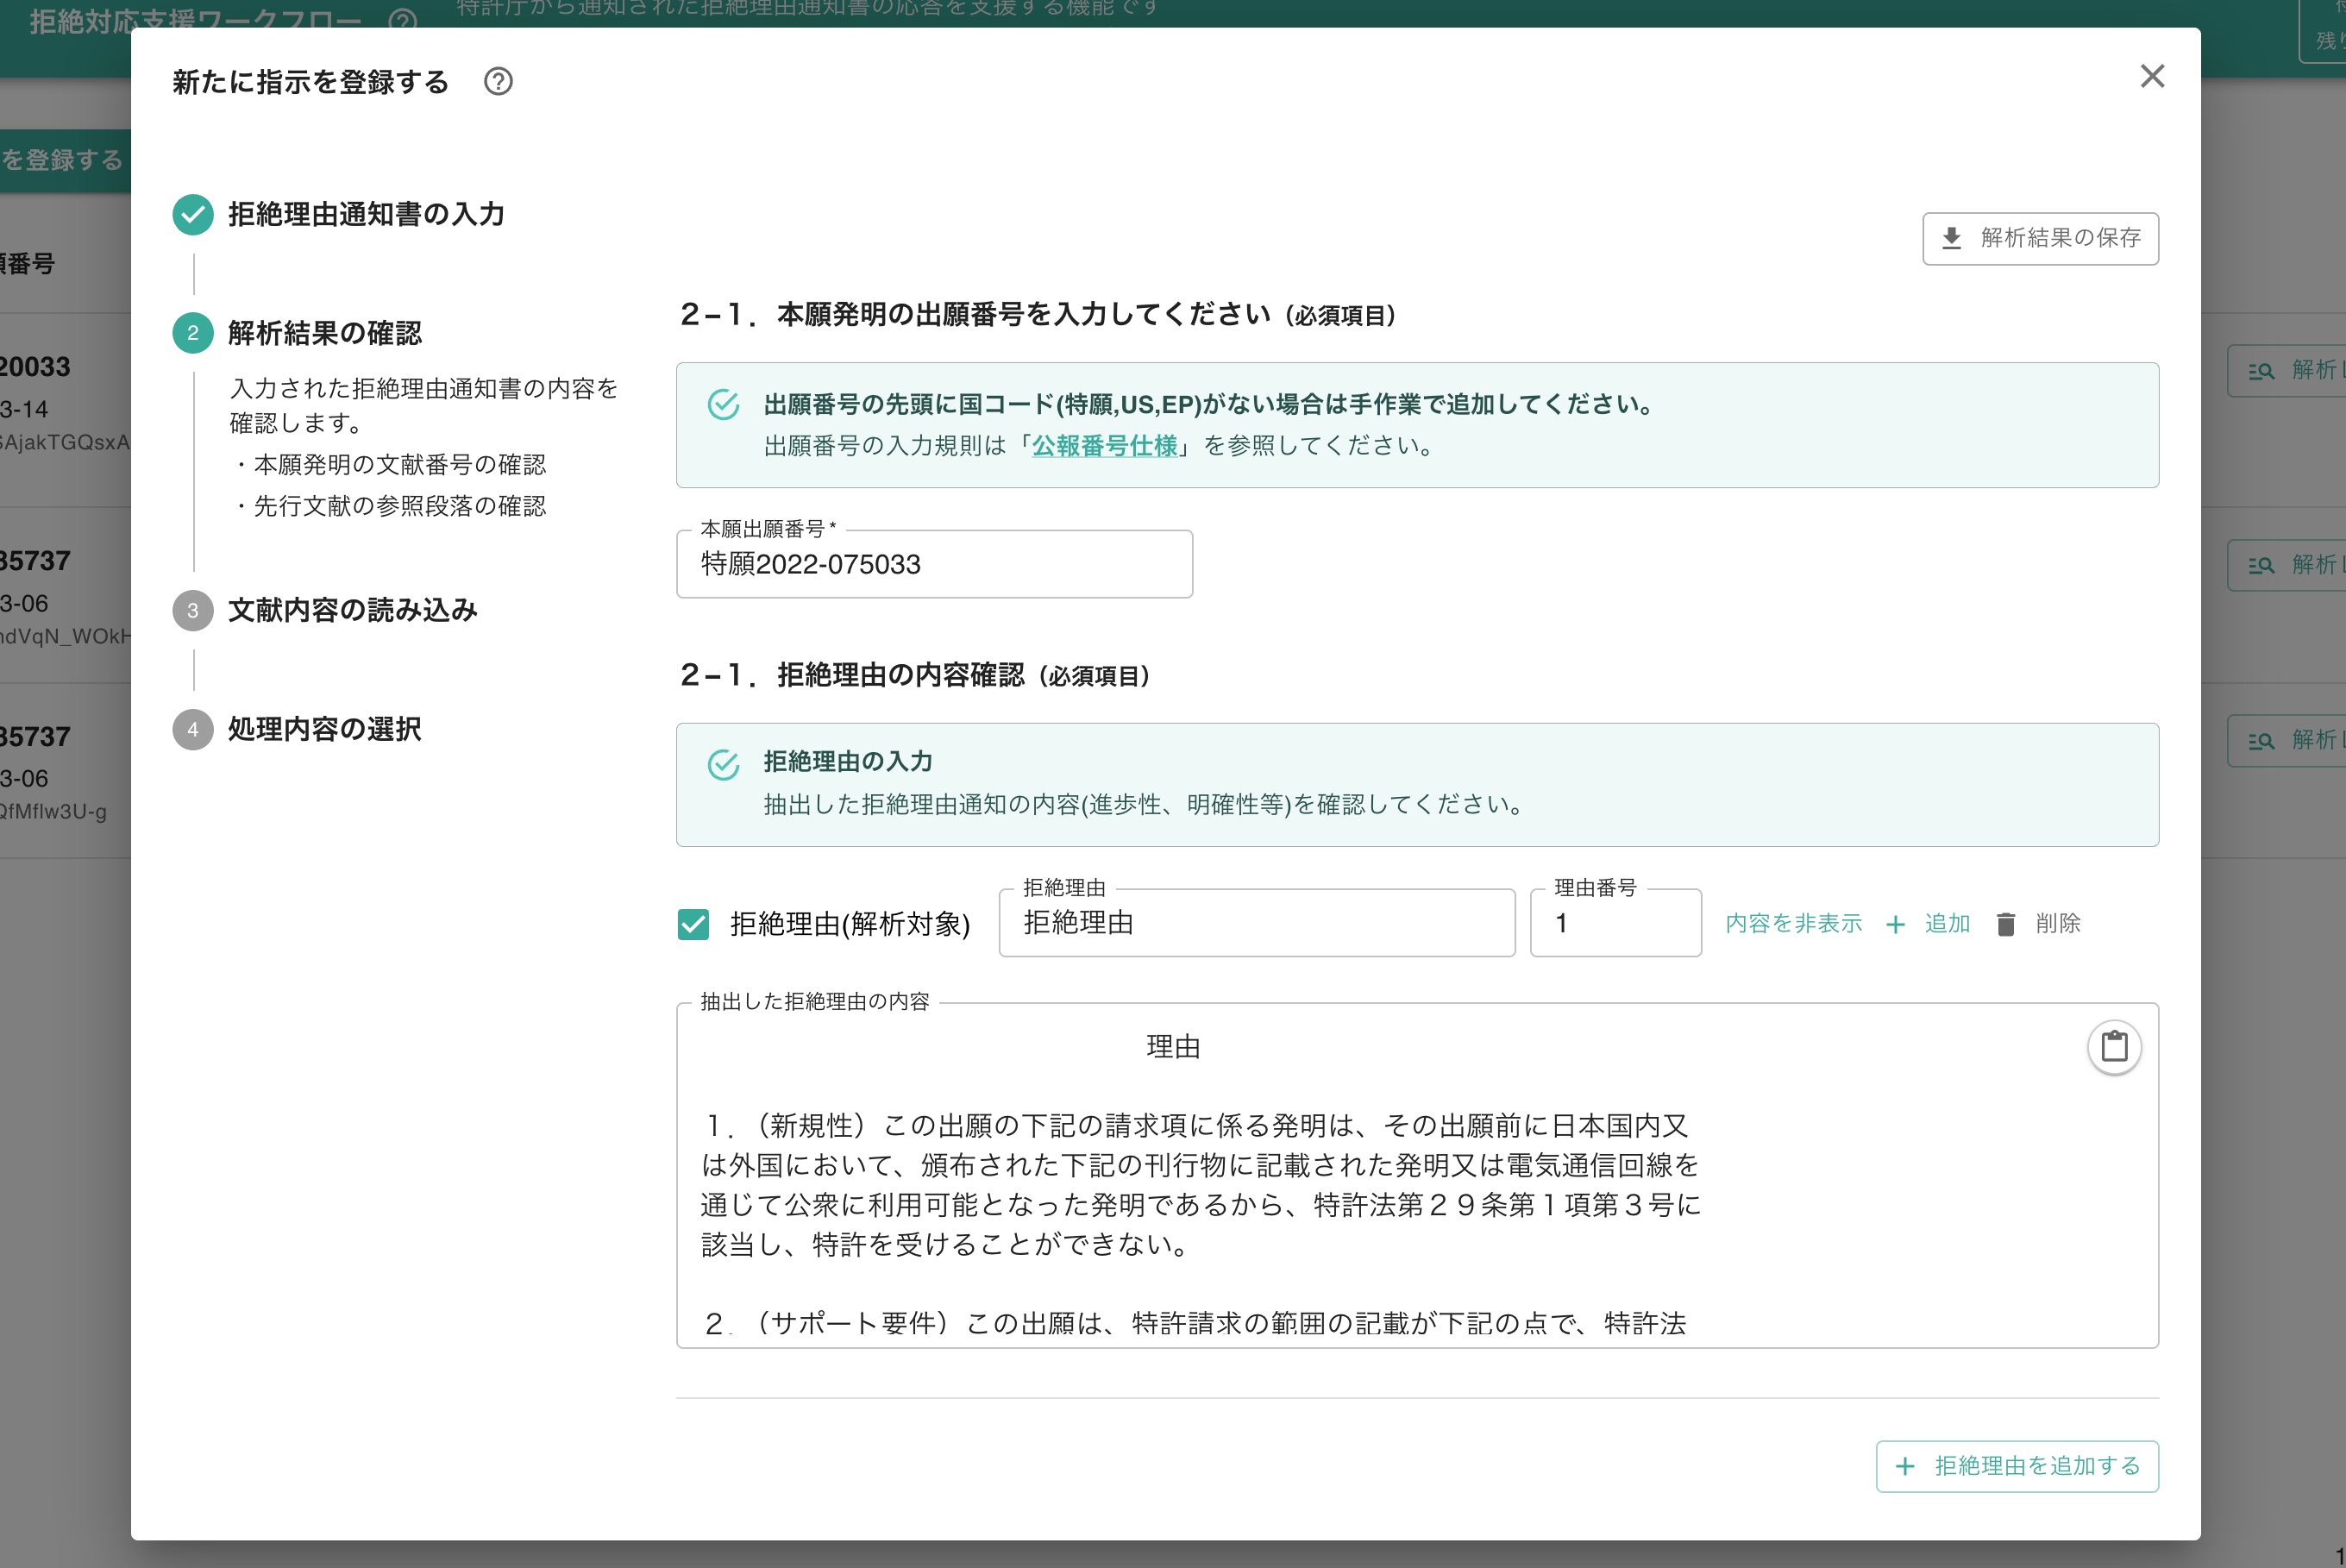The height and width of the screenshot is (1568, 2346).
Task: Hide content with 内容を非表示
Action: pyautogui.click(x=1793, y=923)
